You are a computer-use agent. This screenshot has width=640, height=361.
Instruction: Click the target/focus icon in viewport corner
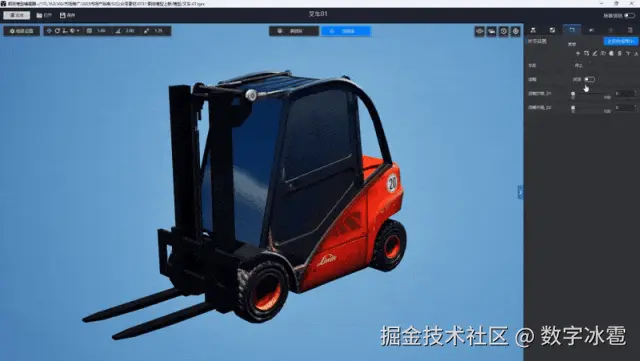pos(516,31)
